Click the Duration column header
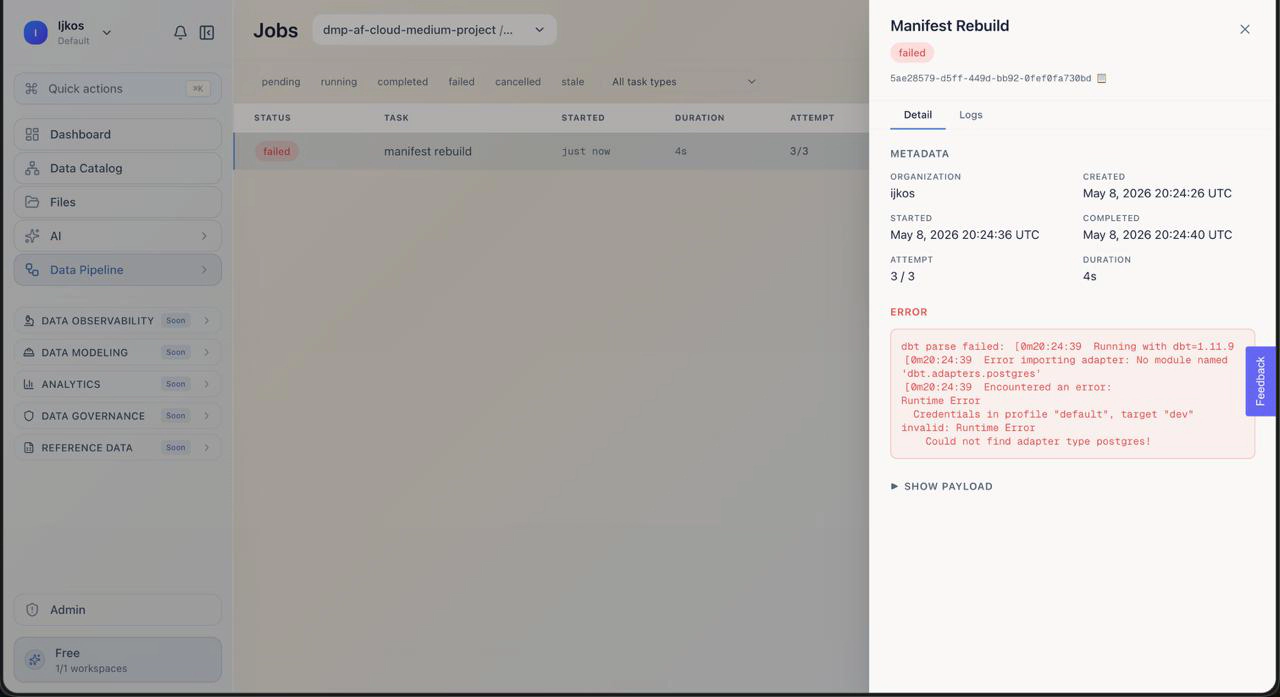This screenshot has width=1280, height=697. [x=700, y=118]
